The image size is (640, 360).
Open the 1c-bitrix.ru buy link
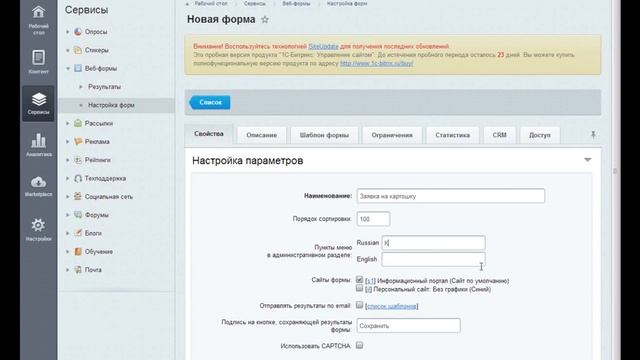(x=376, y=63)
